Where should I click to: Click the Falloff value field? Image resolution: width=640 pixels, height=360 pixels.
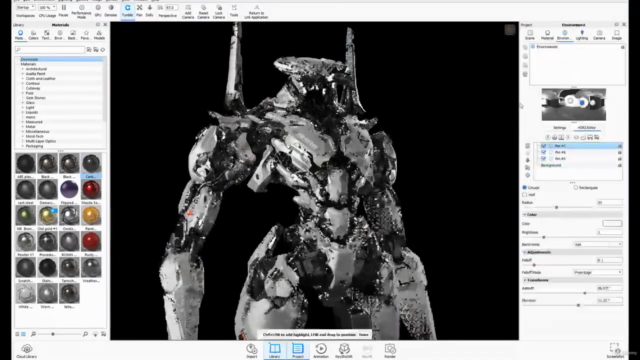(610, 260)
